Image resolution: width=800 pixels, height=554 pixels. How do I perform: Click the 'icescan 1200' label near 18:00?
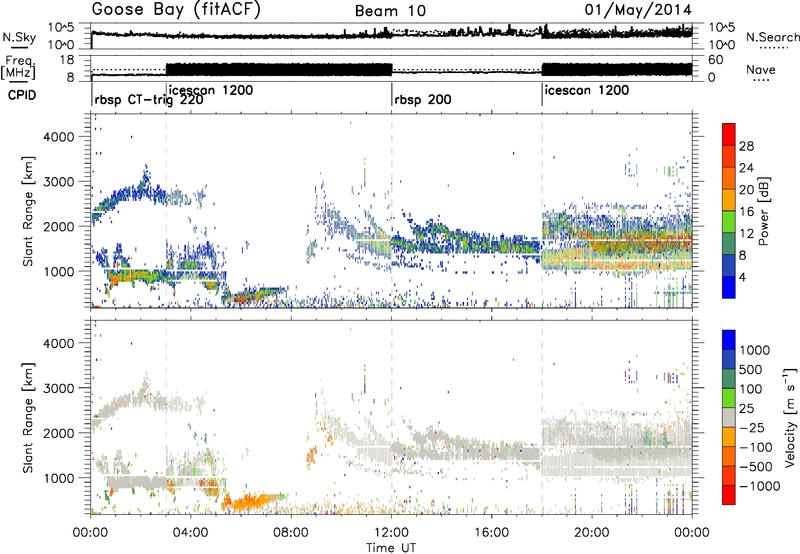coord(587,91)
